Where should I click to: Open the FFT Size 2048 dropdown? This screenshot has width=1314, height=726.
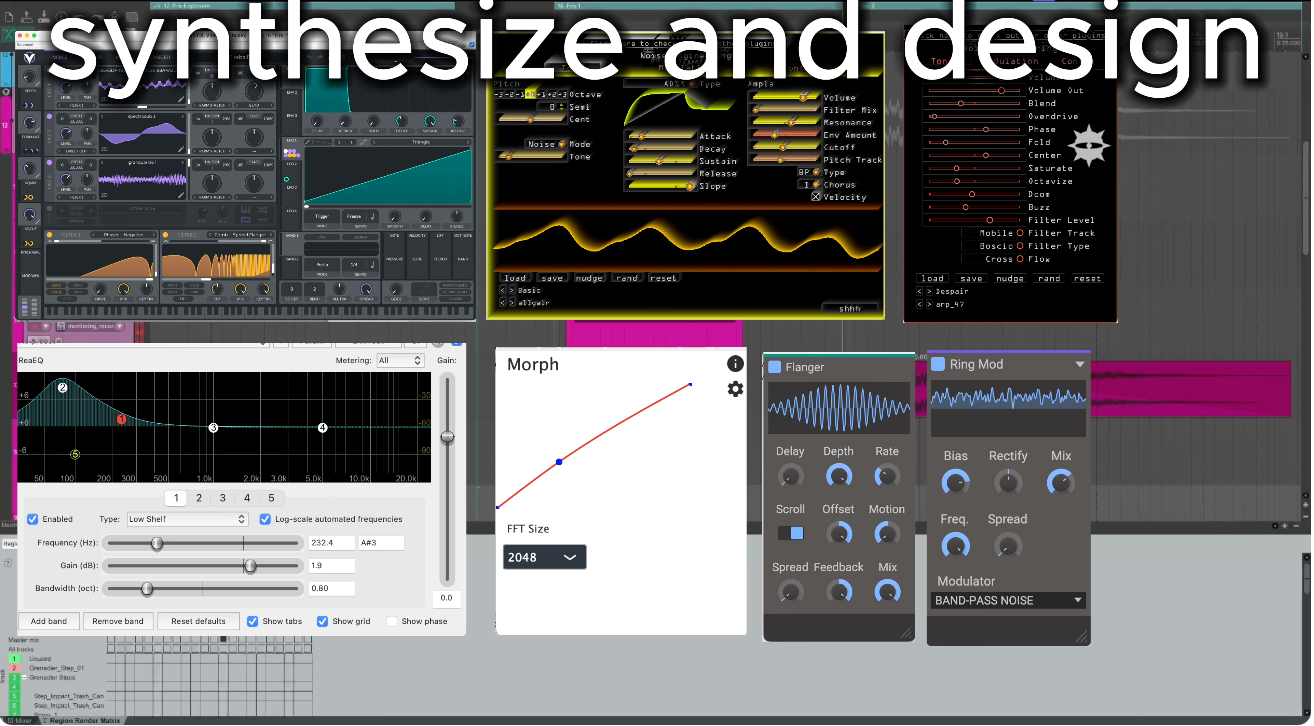[544, 557]
